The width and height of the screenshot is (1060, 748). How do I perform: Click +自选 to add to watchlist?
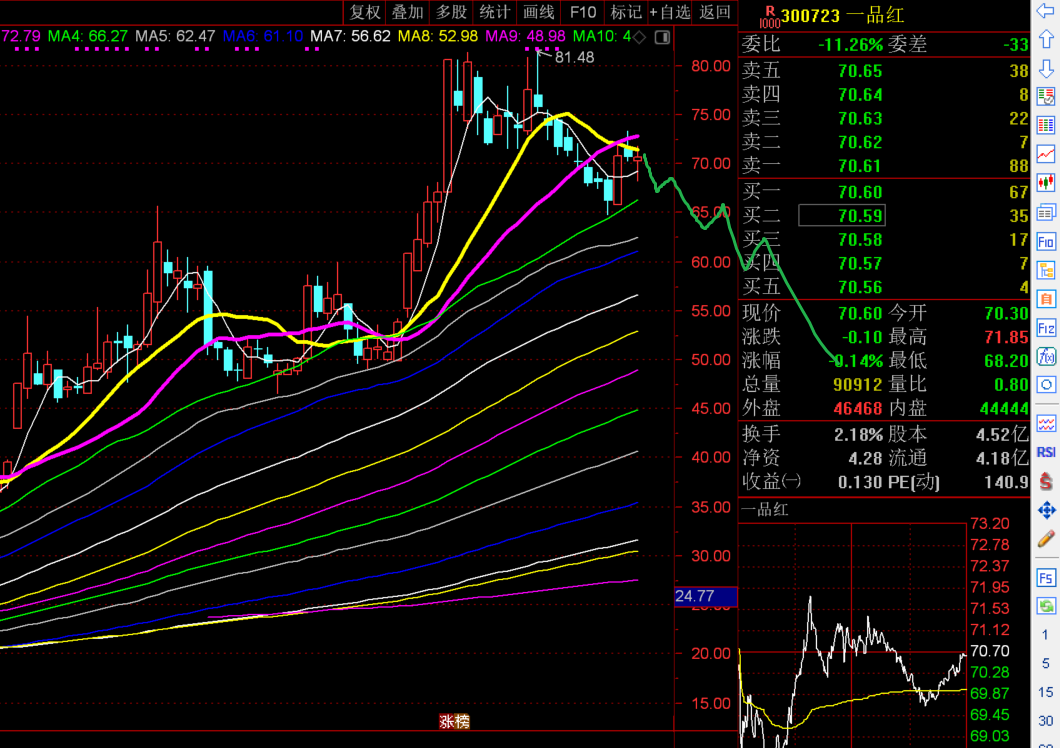click(x=670, y=12)
